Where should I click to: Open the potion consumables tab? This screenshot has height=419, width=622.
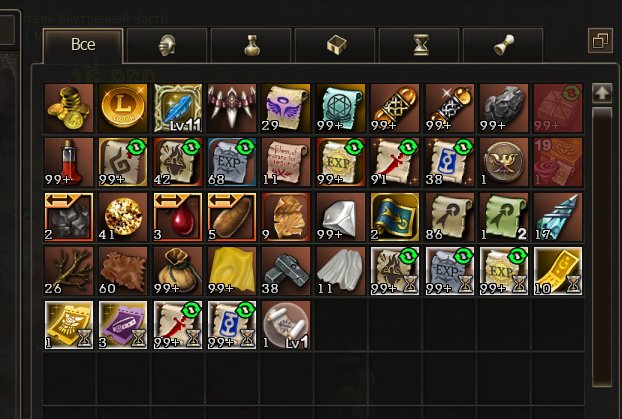pyautogui.click(x=251, y=45)
